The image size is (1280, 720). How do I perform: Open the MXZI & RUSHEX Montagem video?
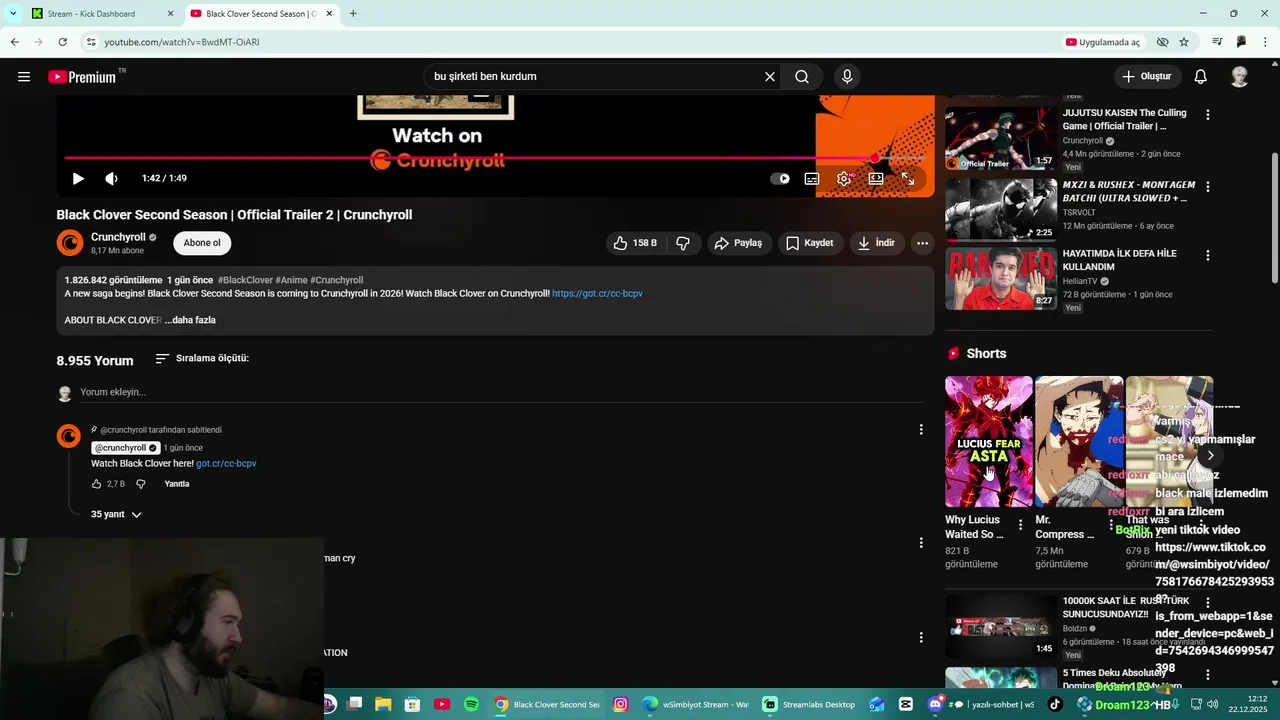point(1001,209)
